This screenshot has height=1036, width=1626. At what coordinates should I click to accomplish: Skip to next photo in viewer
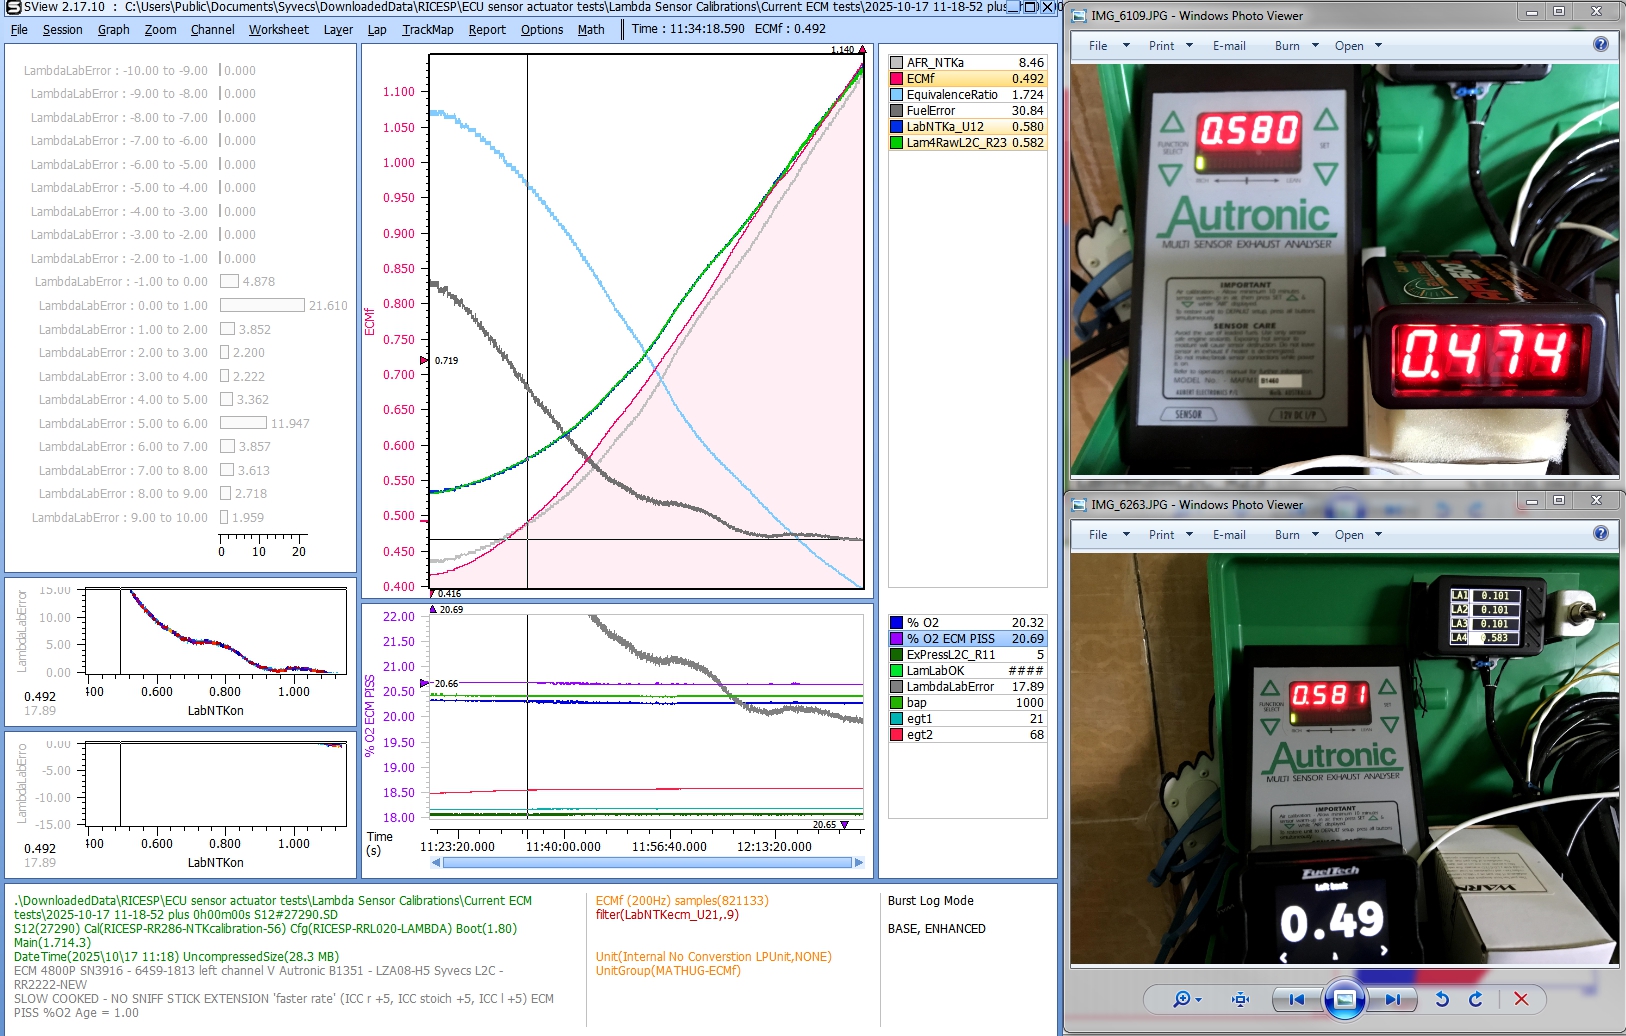pos(1393,999)
